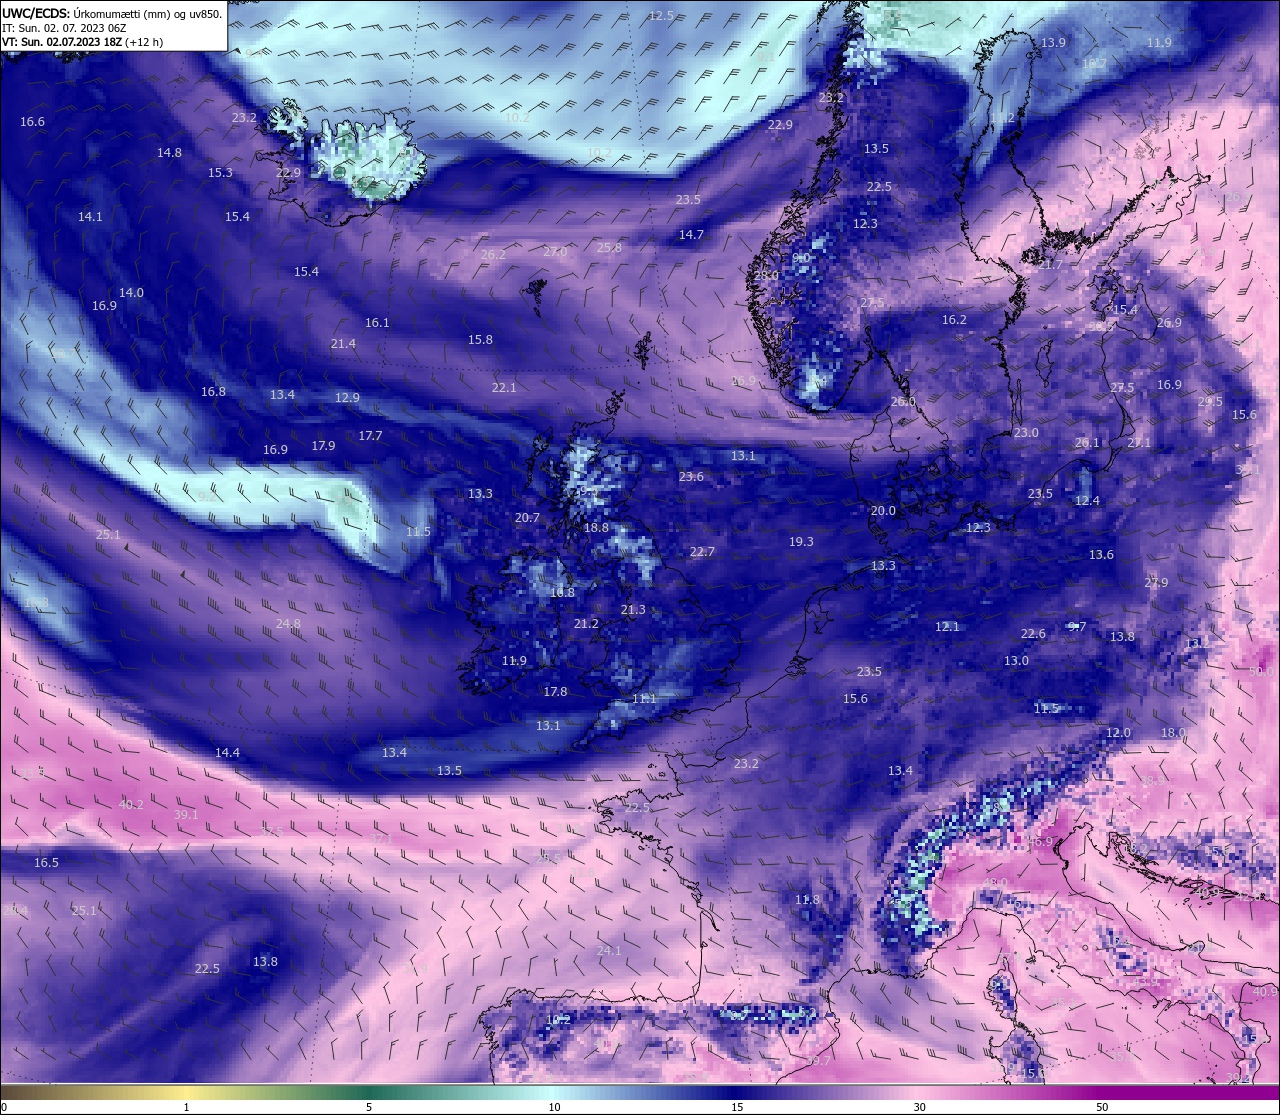Click the 11.8 value over France

click(x=807, y=899)
